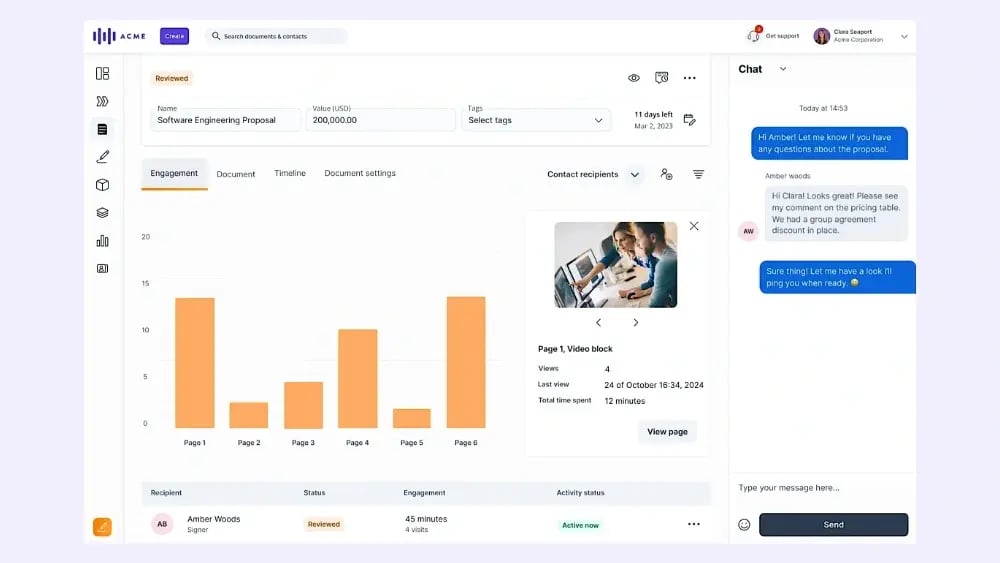Click the Active now status label
This screenshot has width=1000, height=563.
580,525
